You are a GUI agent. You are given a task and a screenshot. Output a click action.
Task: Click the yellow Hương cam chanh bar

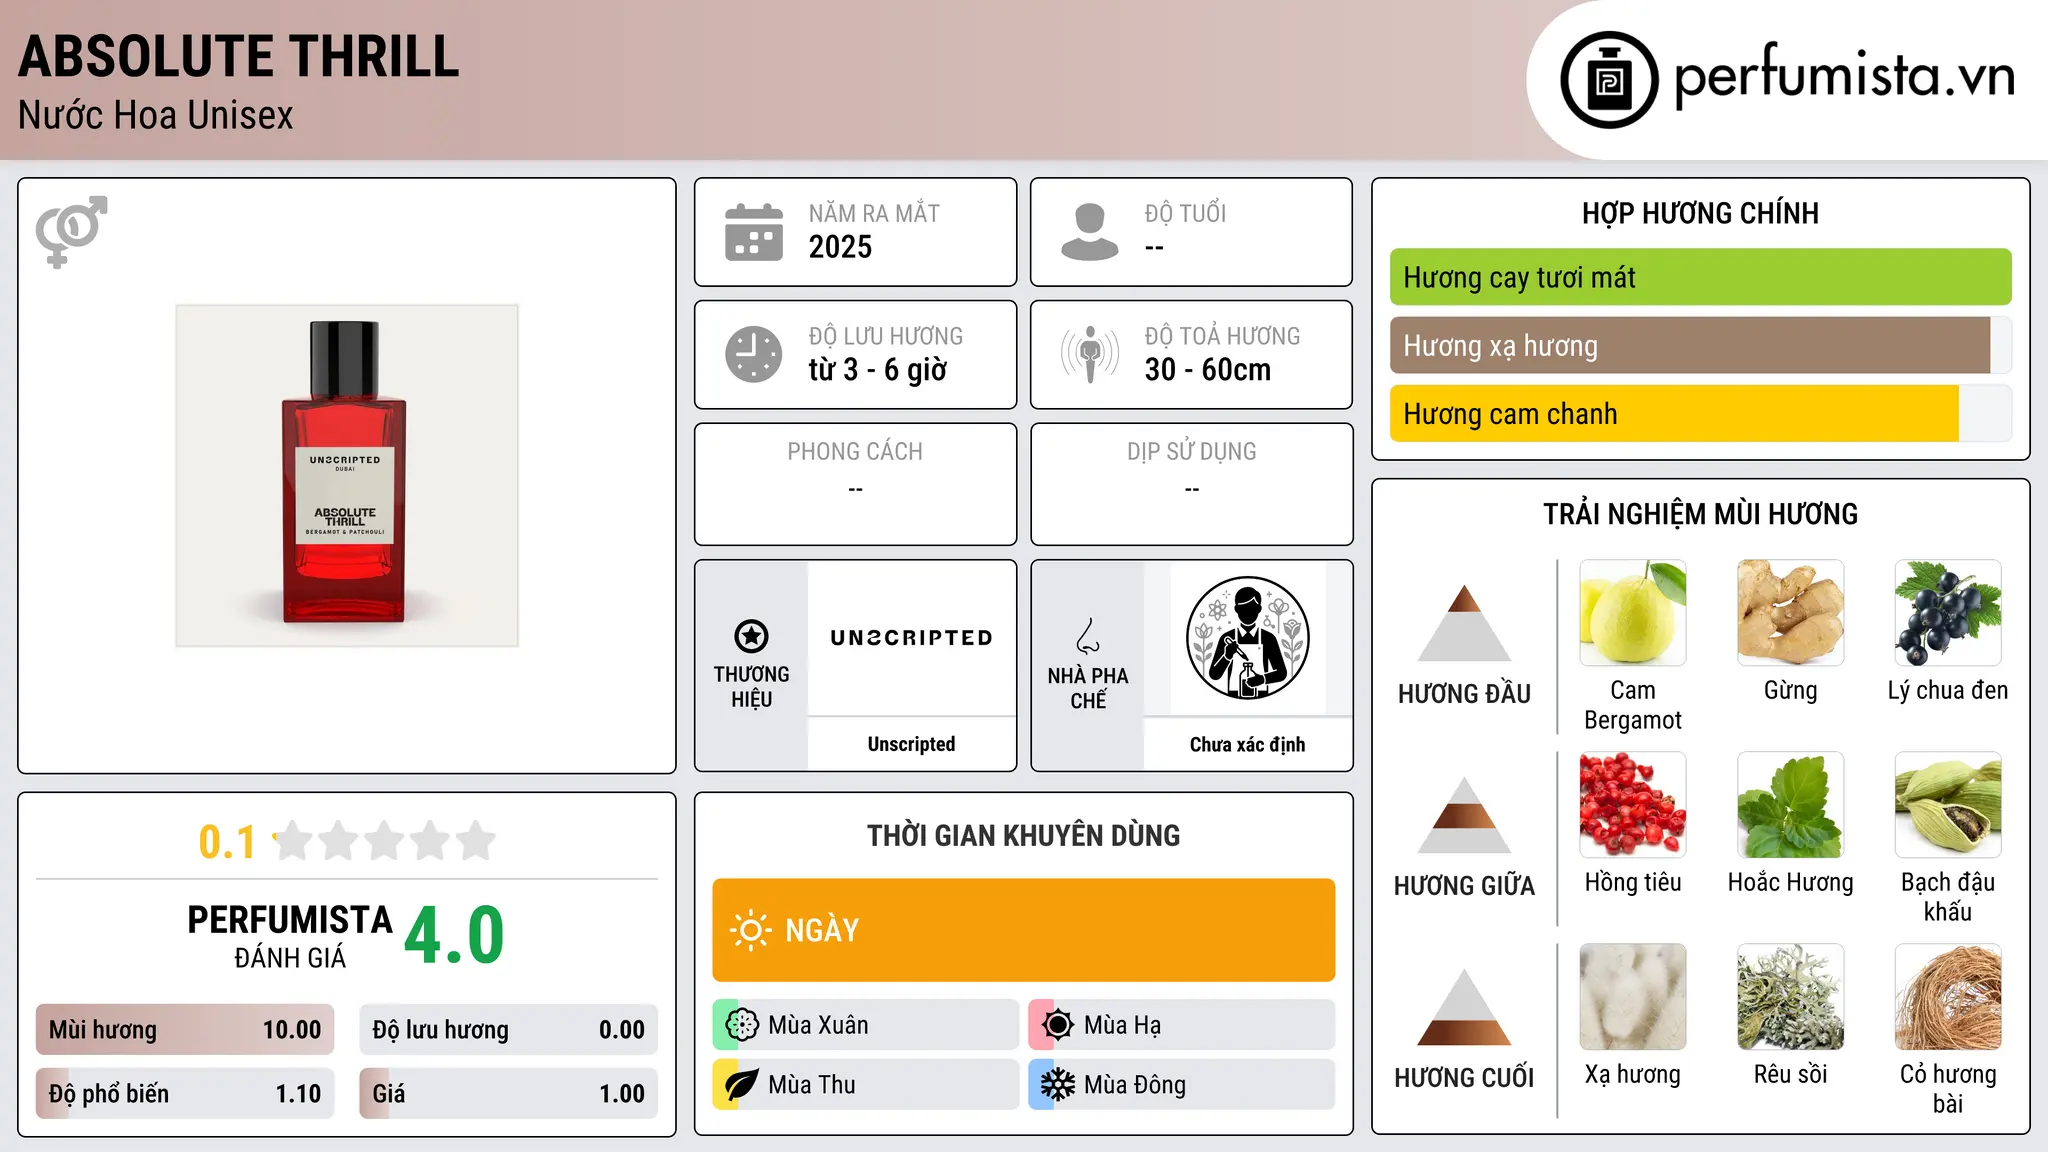tap(1701, 413)
